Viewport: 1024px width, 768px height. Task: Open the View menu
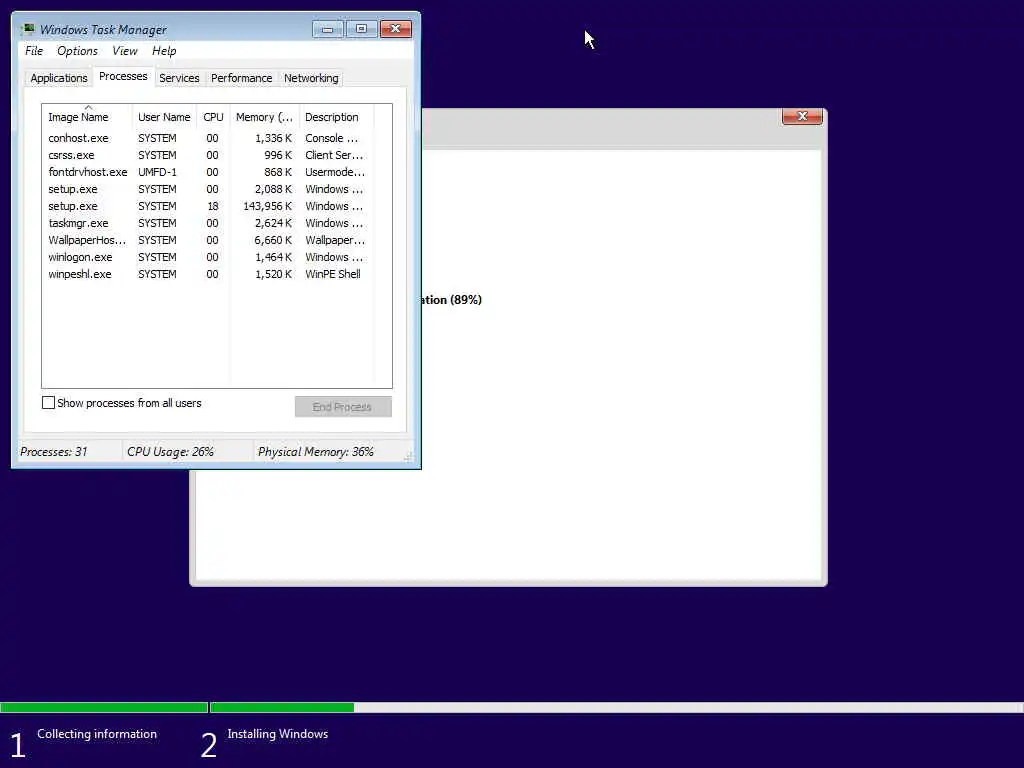pos(125,51)
